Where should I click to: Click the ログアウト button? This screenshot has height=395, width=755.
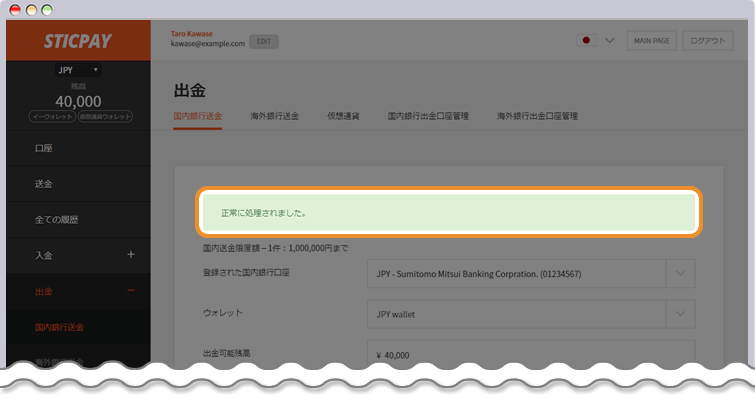coord(708,41)
